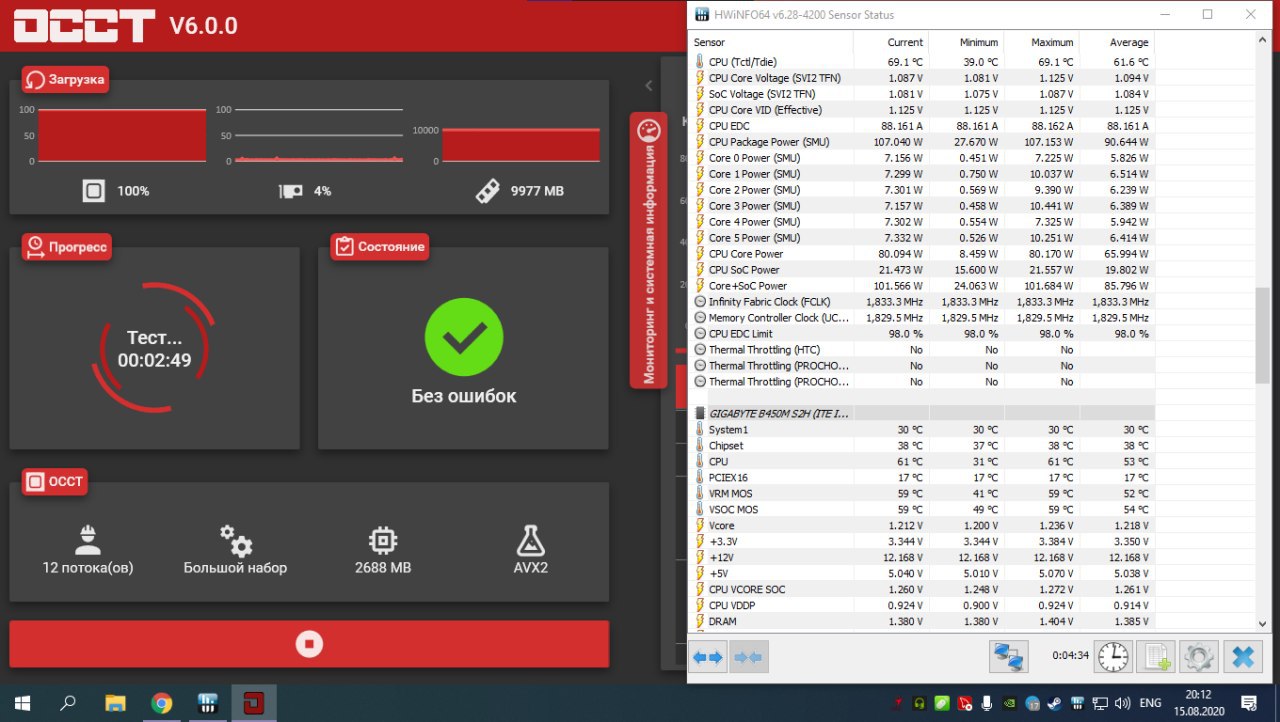
Task: Open the Мониторинг и системная информация side tab
Action: pos(649,250)
